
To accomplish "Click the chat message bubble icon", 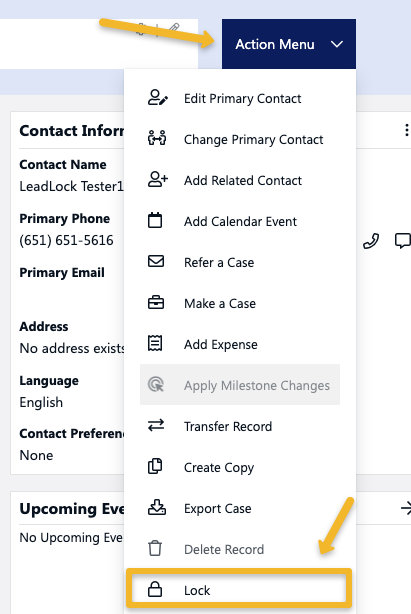I will (x=403, y=240).
